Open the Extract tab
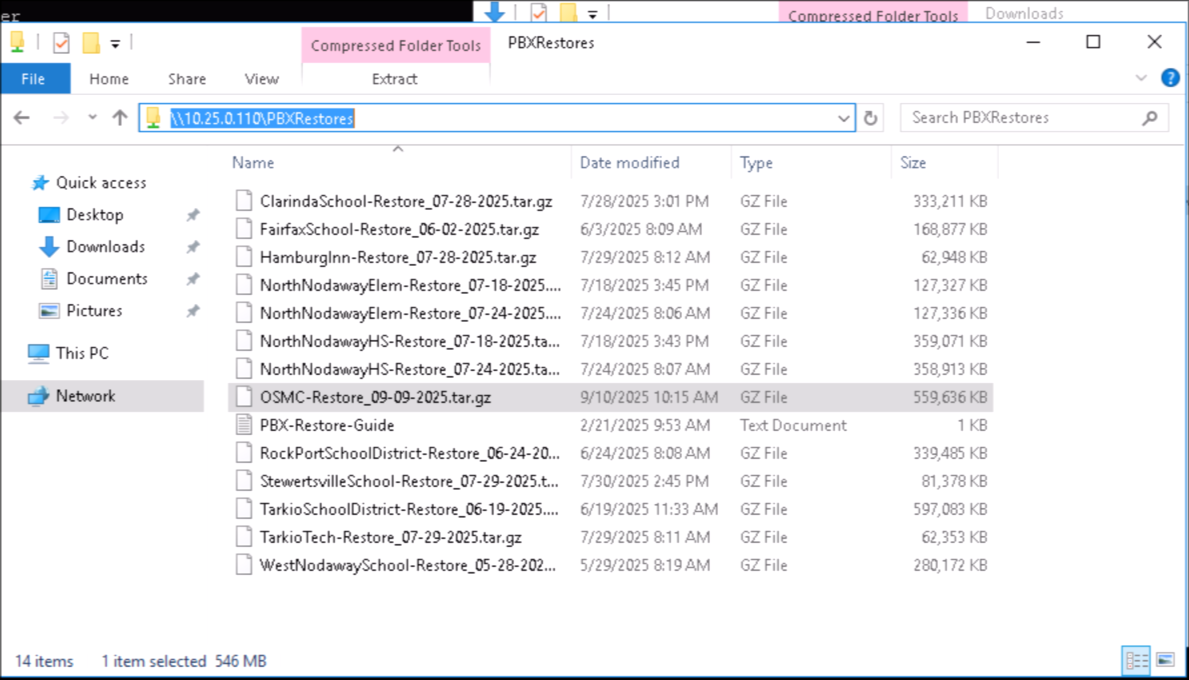Screen dimensions: 1189x680 pos(394,79)
